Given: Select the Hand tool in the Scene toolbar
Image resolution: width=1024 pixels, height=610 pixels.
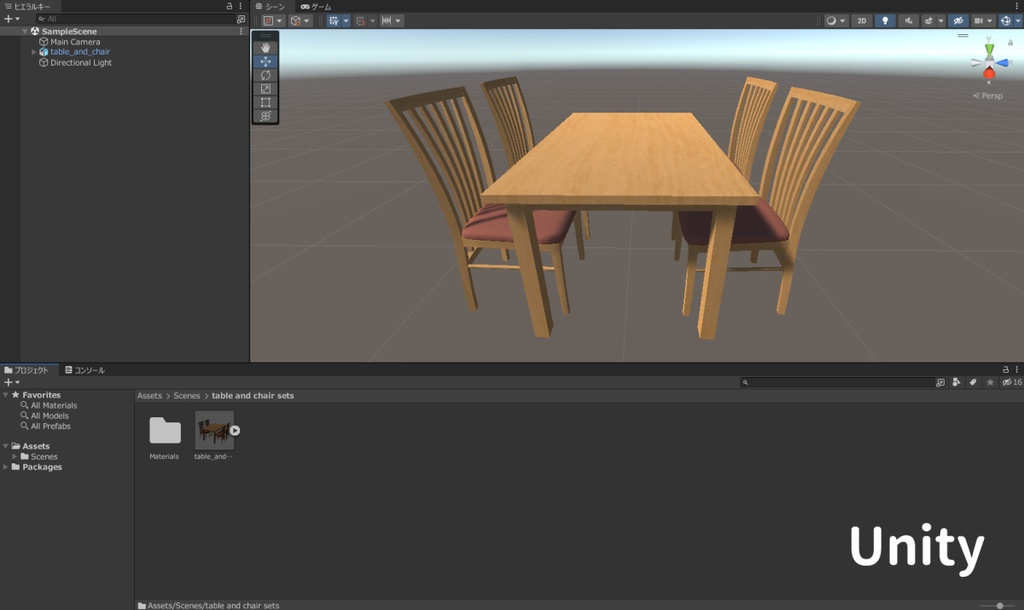Looking at the screenshot, I should point(266,45).
